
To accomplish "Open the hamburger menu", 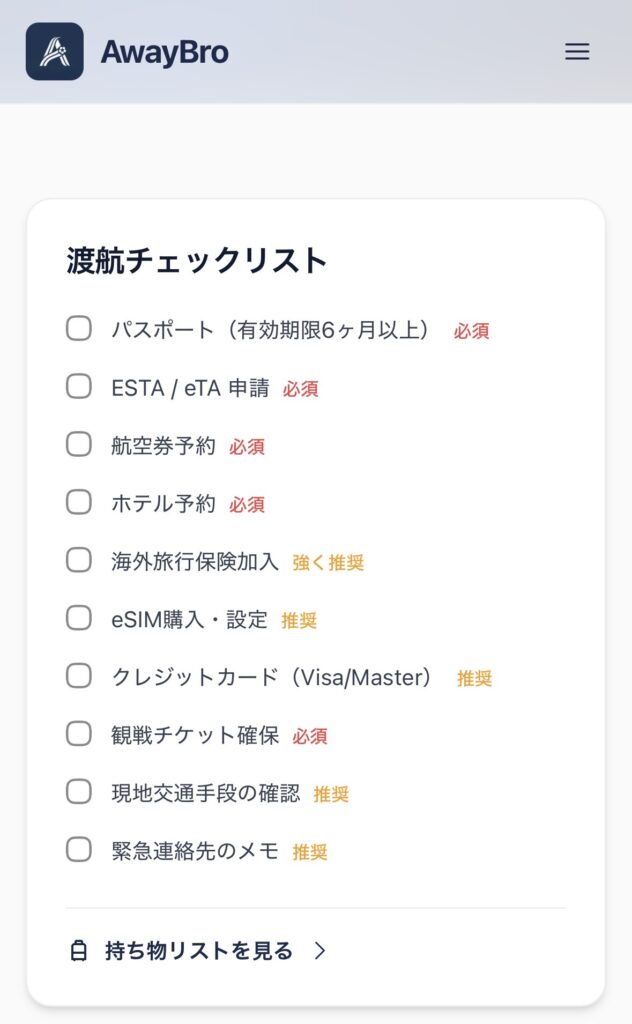I will coord(577,52).
